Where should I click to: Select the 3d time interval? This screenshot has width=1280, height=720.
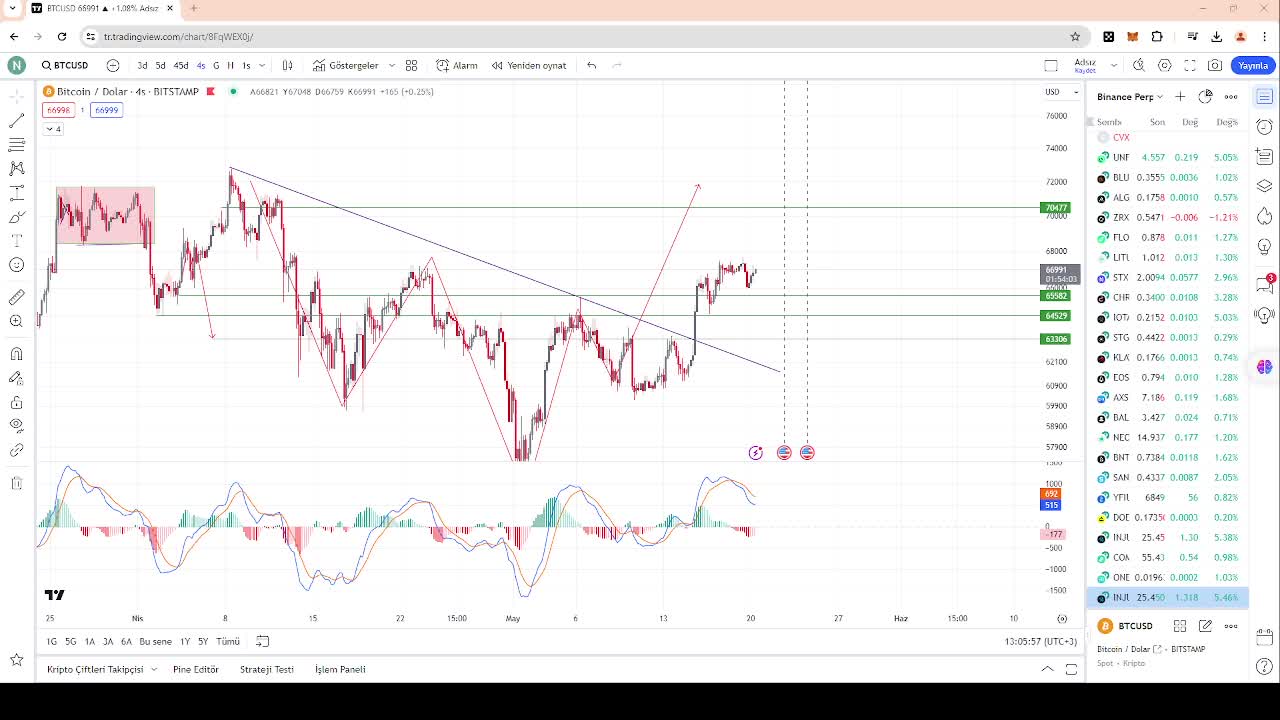(x=142, y=65)
